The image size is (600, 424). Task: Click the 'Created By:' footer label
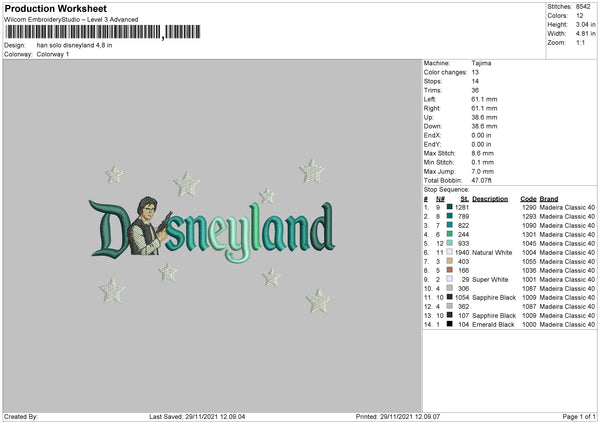coord(21,416)
